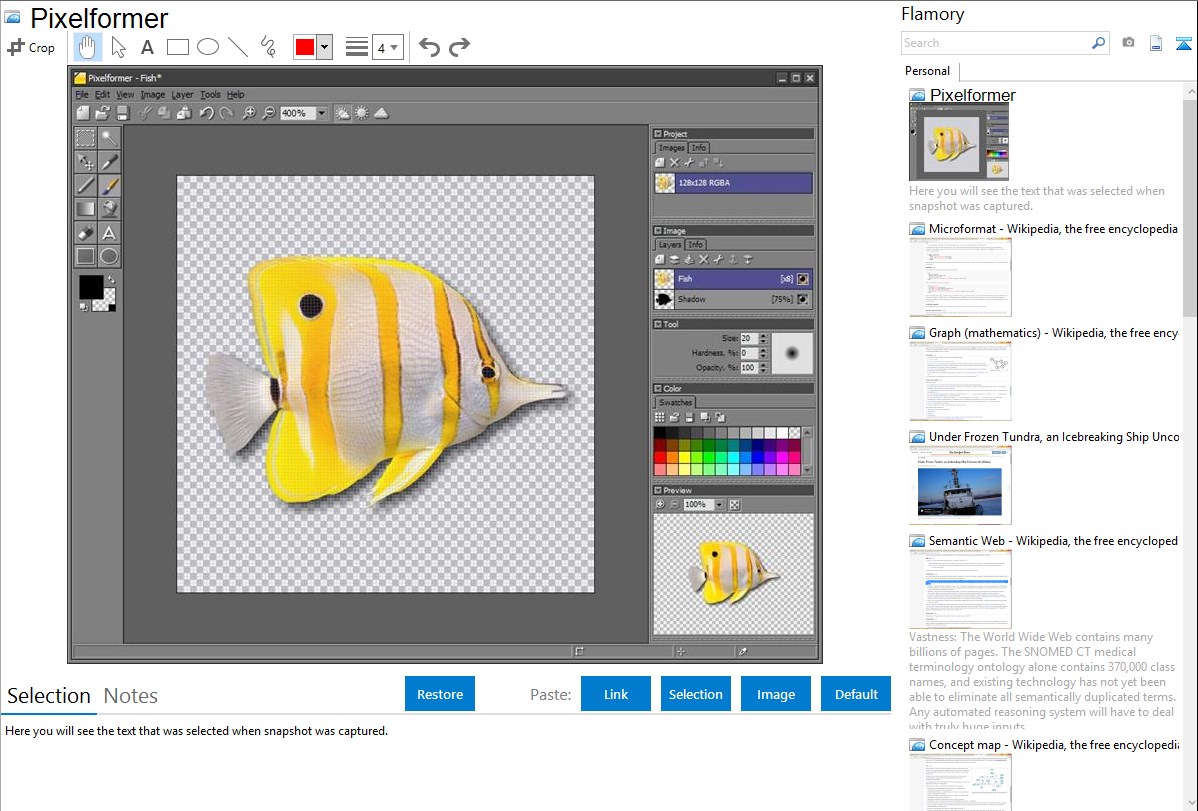Select the straight line tool
Viewport: 1198px width, 811px height.
click(238, 47)
